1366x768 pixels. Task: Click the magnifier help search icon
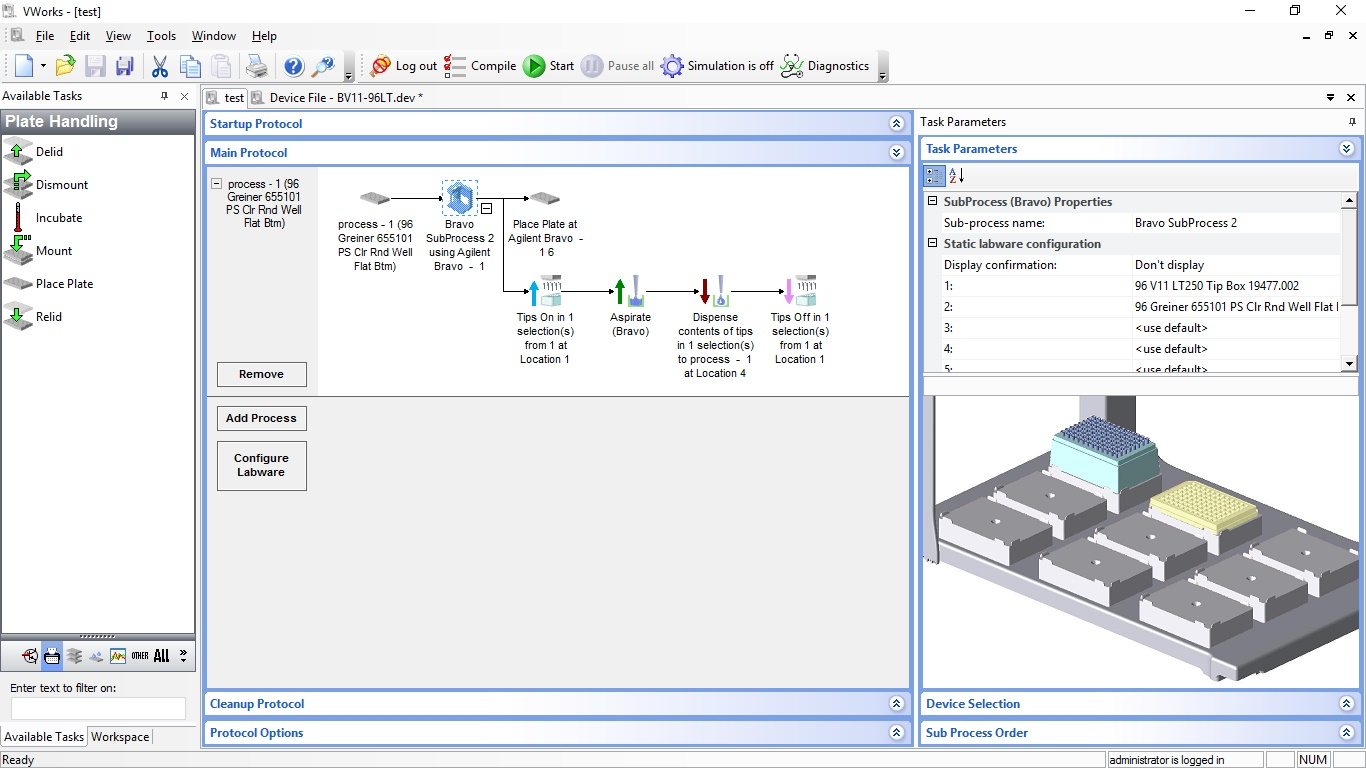point(323,66)
